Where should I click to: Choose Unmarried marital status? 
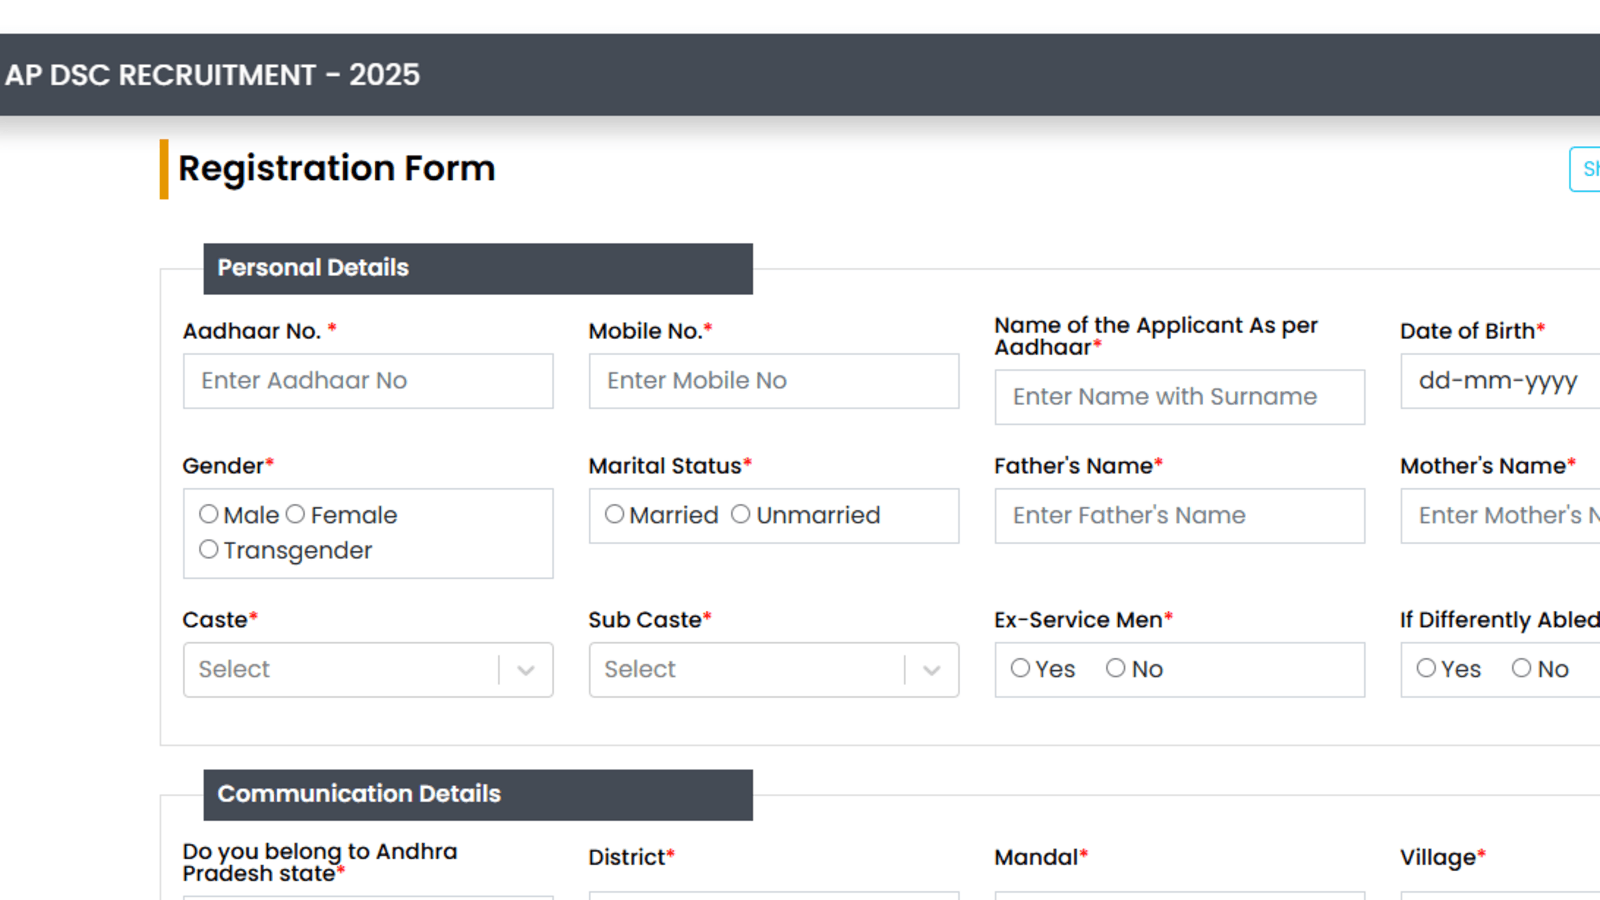[x=740, y=514]
